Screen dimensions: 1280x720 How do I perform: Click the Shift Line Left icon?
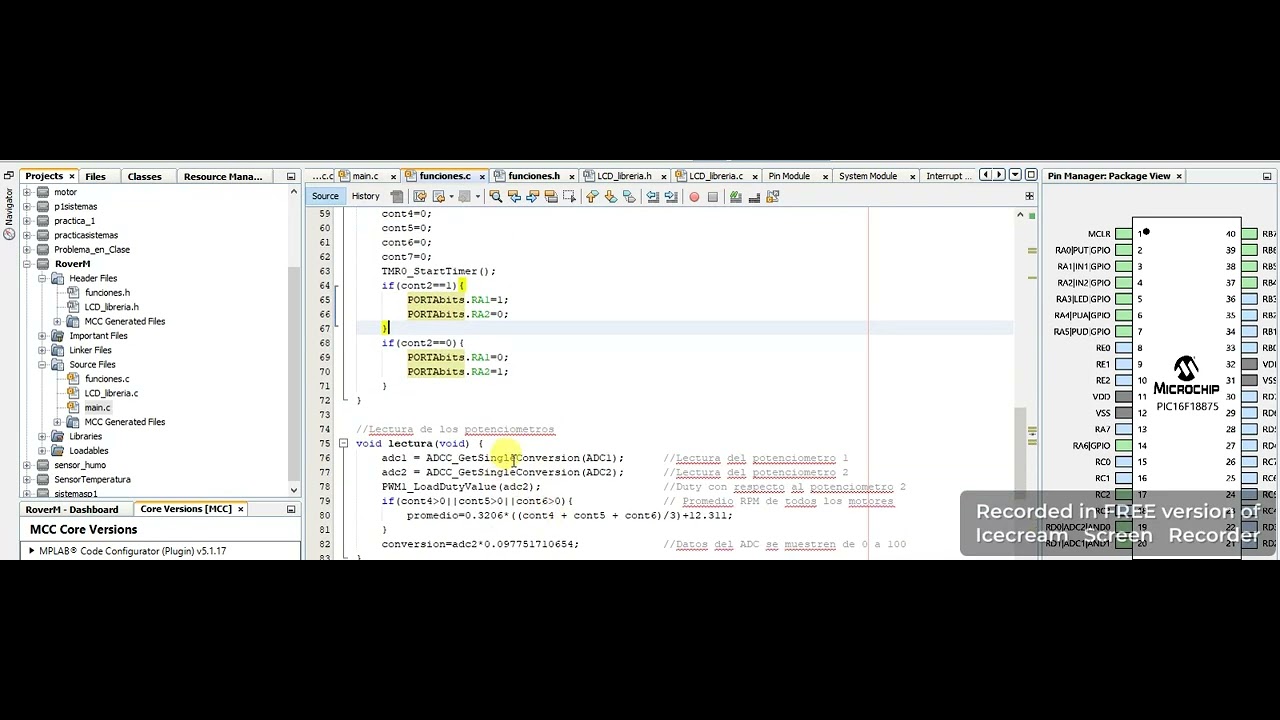pos(653,197)
